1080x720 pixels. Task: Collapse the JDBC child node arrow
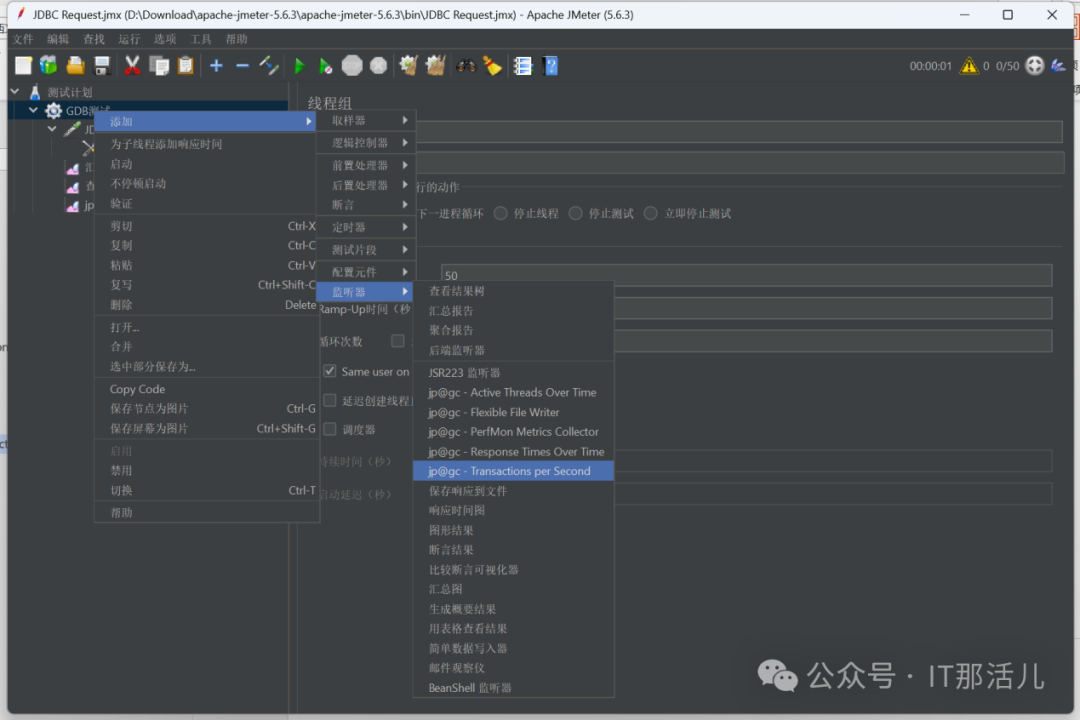click(52, 128)
